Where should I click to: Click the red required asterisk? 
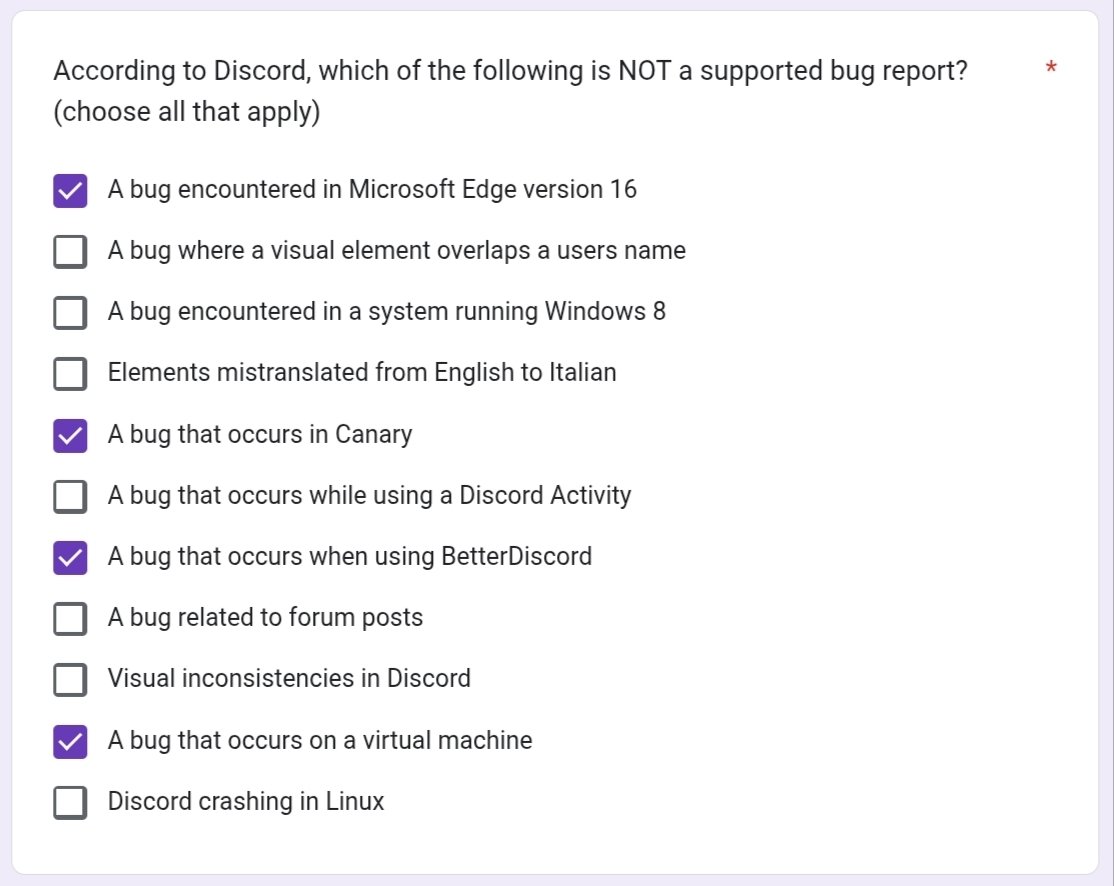1051,67
